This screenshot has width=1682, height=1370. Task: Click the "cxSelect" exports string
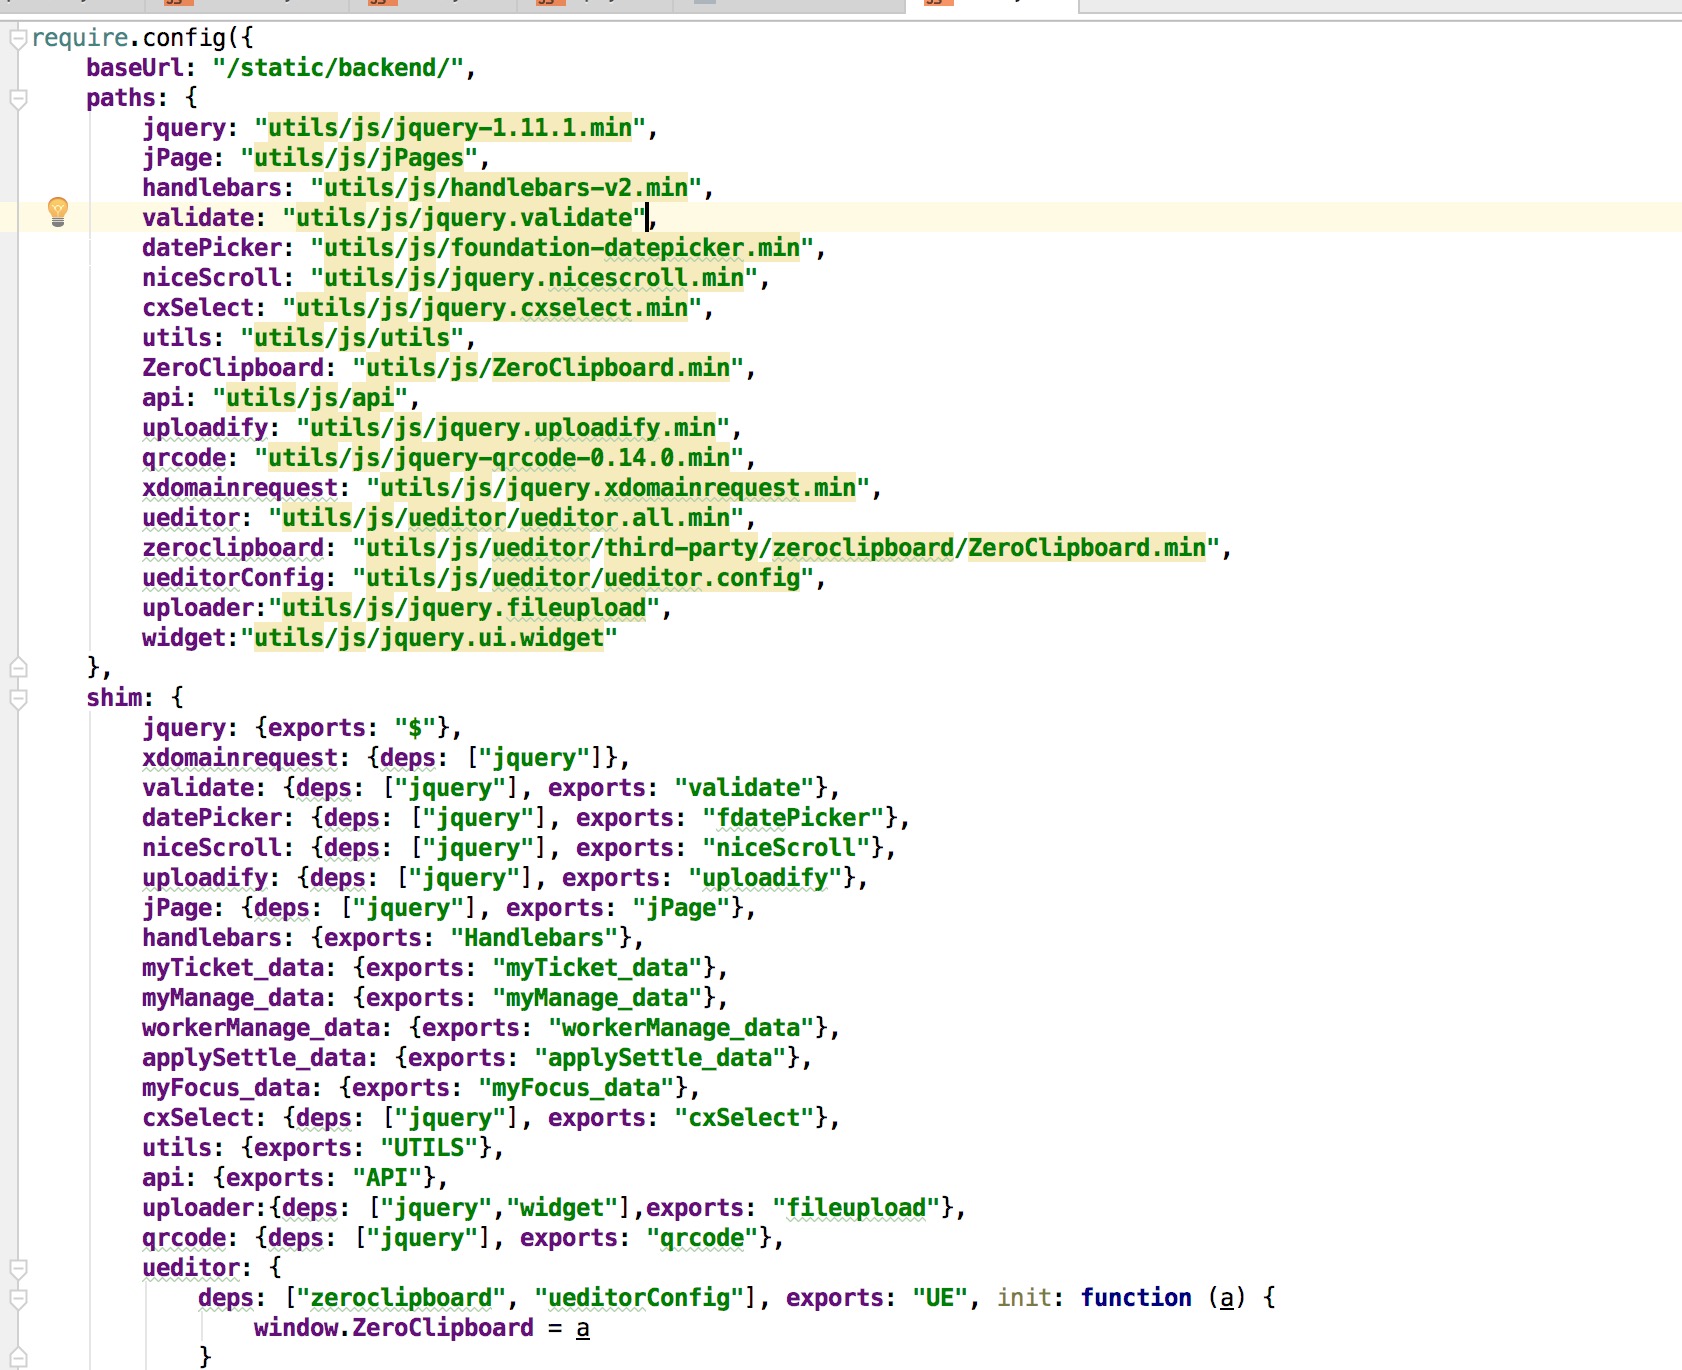click(x=744, y=1118)
